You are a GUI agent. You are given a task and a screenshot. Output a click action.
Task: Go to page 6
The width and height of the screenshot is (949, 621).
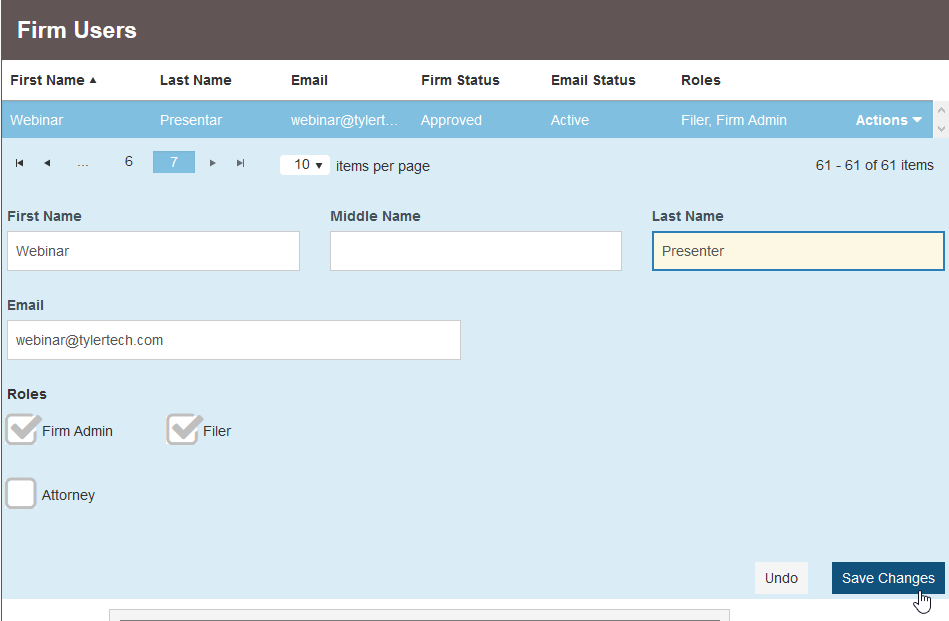click(128, 162)
